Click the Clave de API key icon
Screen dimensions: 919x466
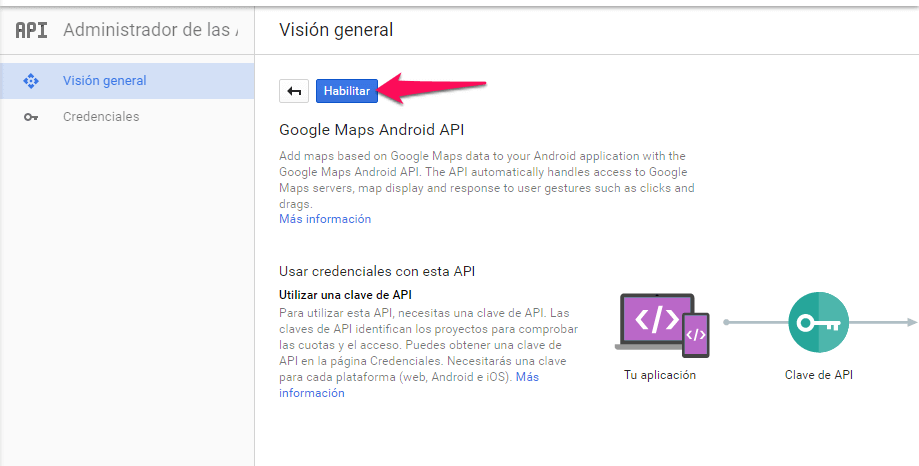point(818,322)
